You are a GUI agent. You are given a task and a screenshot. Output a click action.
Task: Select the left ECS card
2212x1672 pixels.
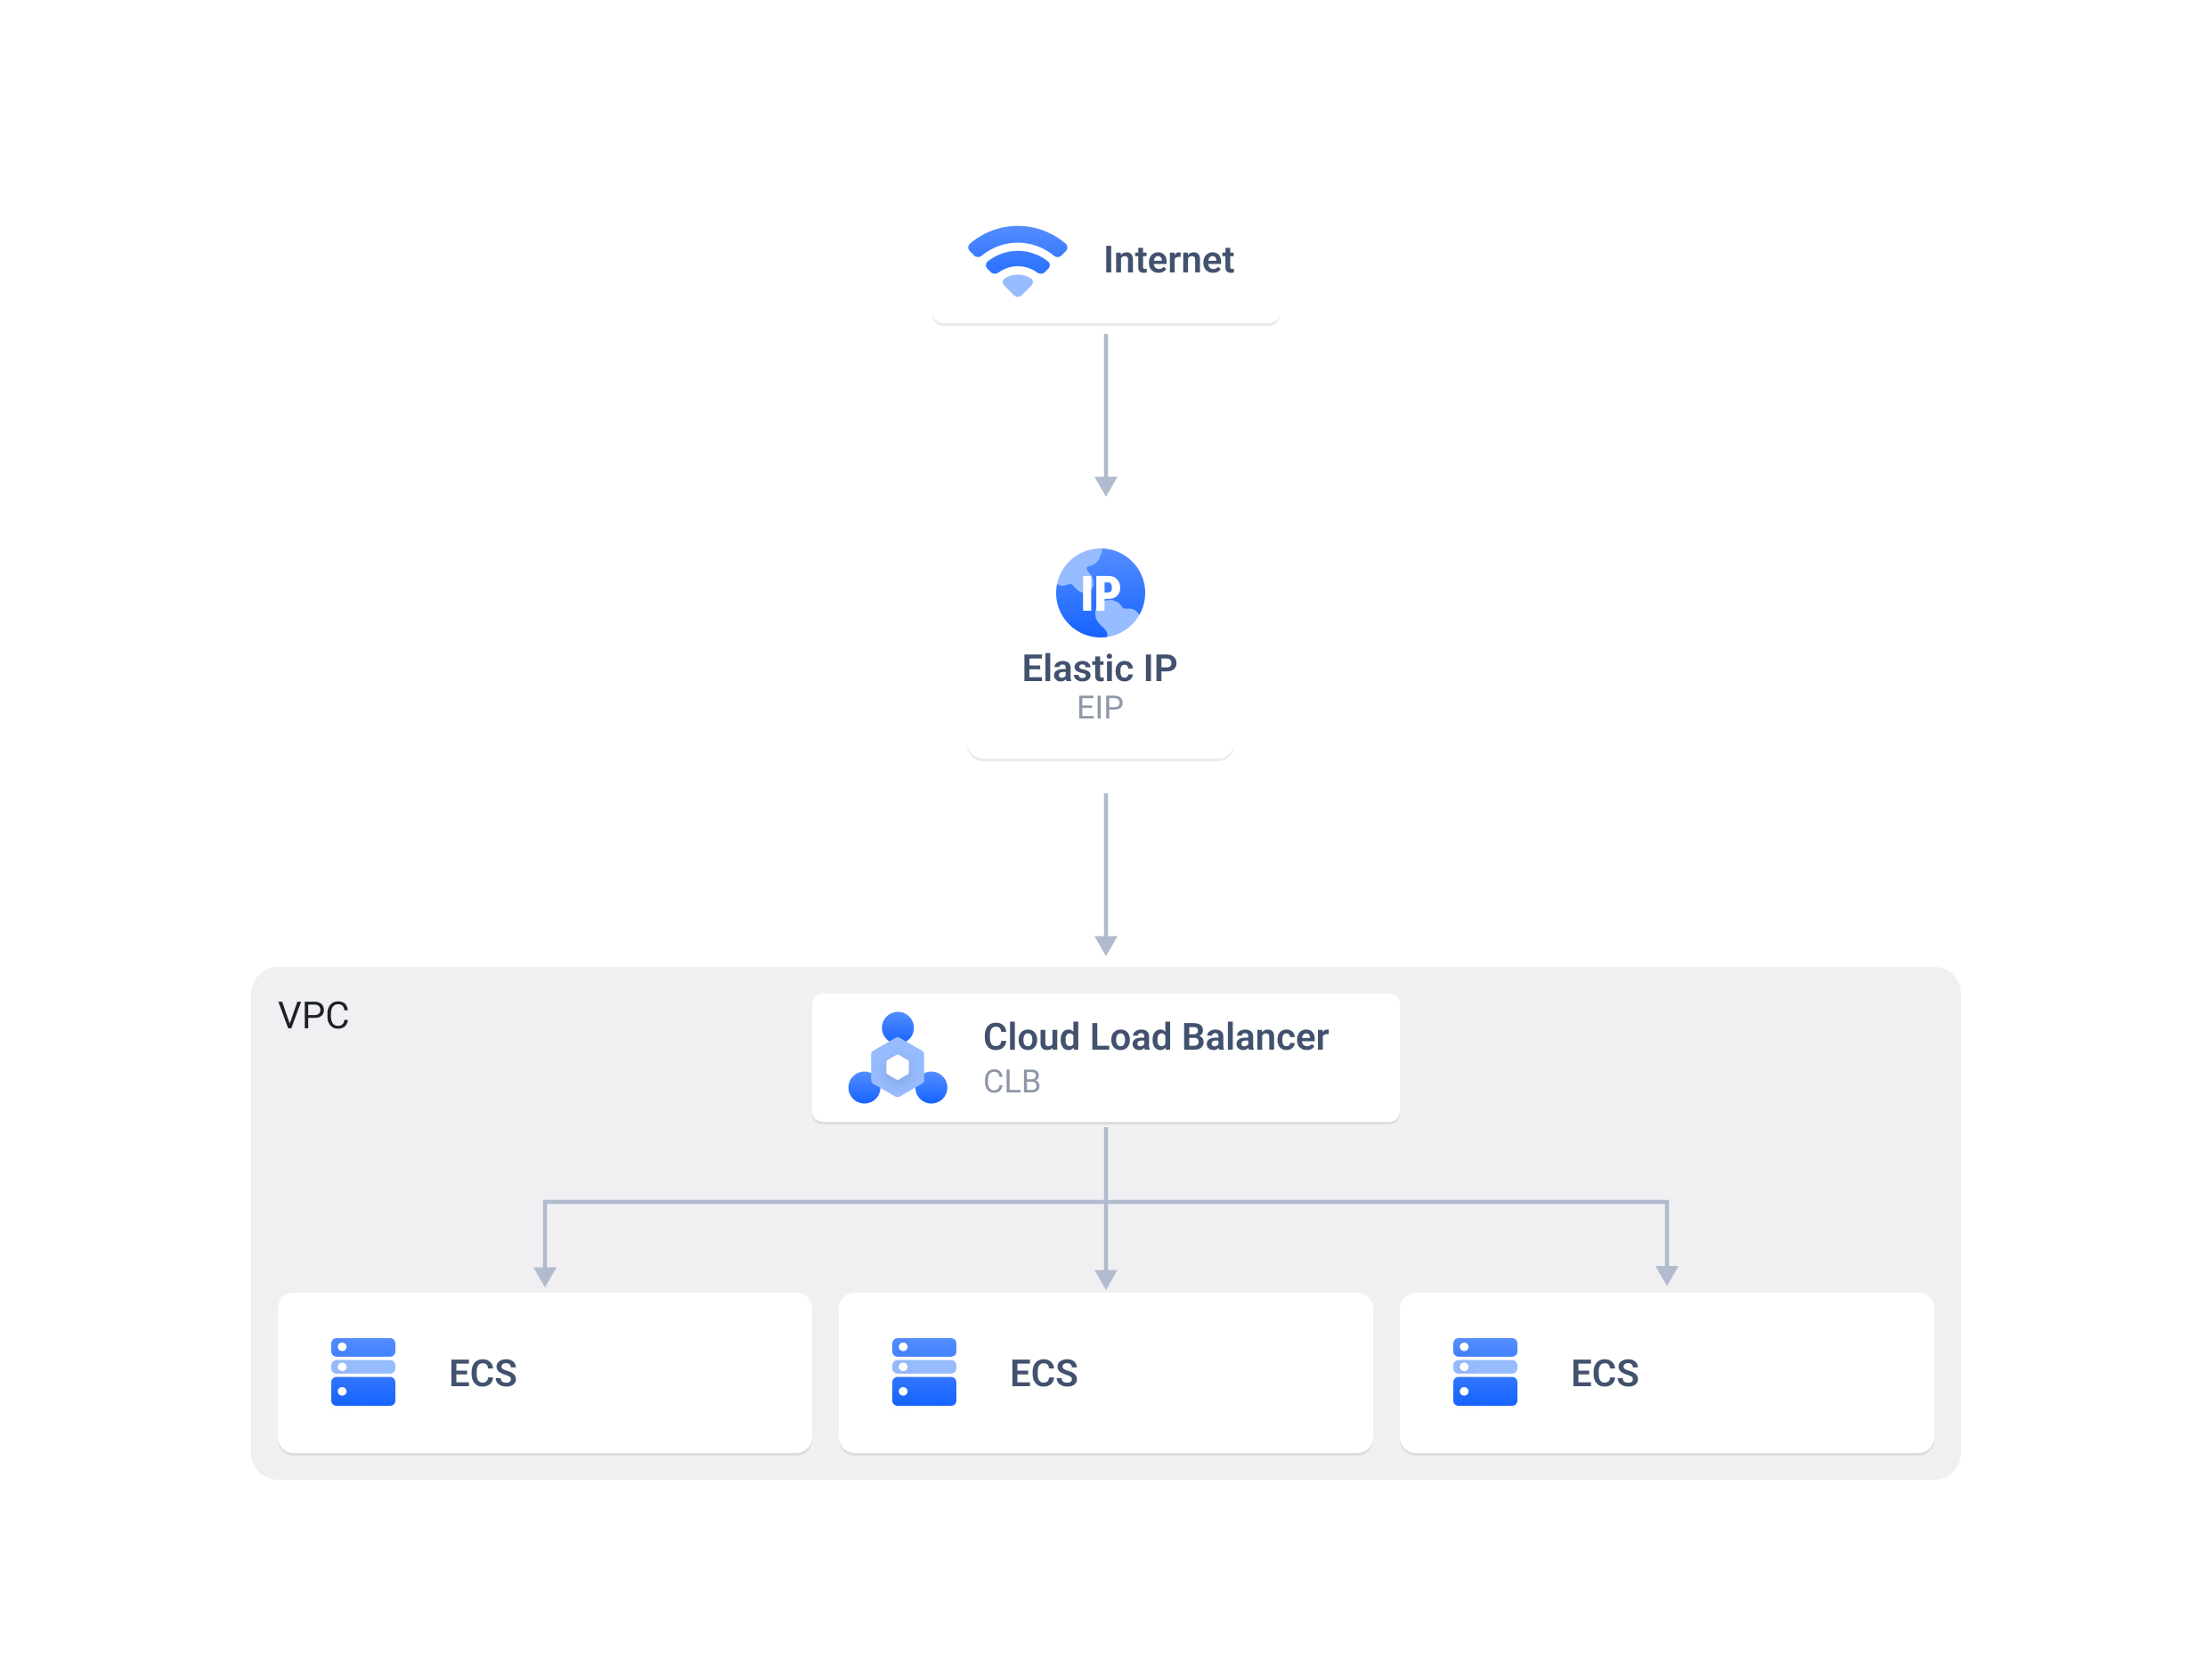coord(545,1373)
